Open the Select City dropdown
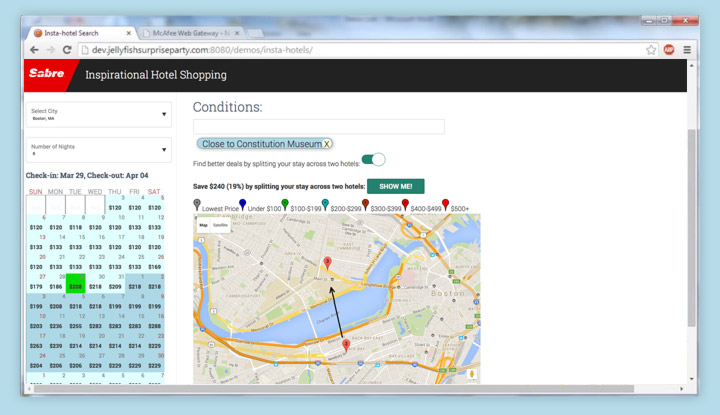The height and width of the screenshot is (415, 720). [x=98, y=114]
